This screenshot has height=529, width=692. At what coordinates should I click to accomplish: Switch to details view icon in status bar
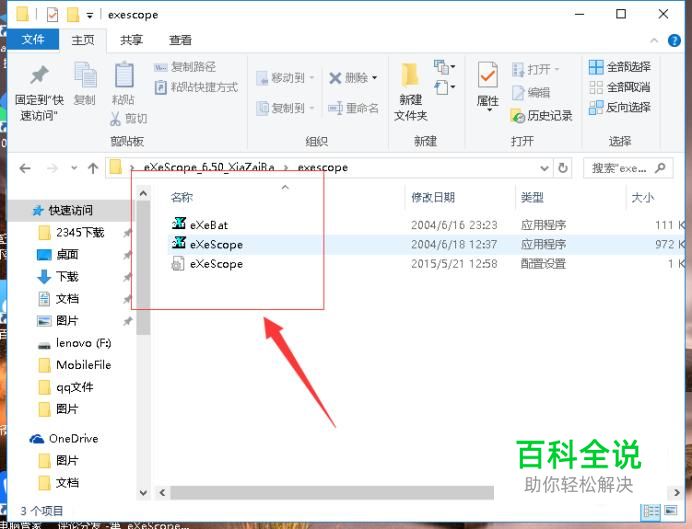point(651,511)
